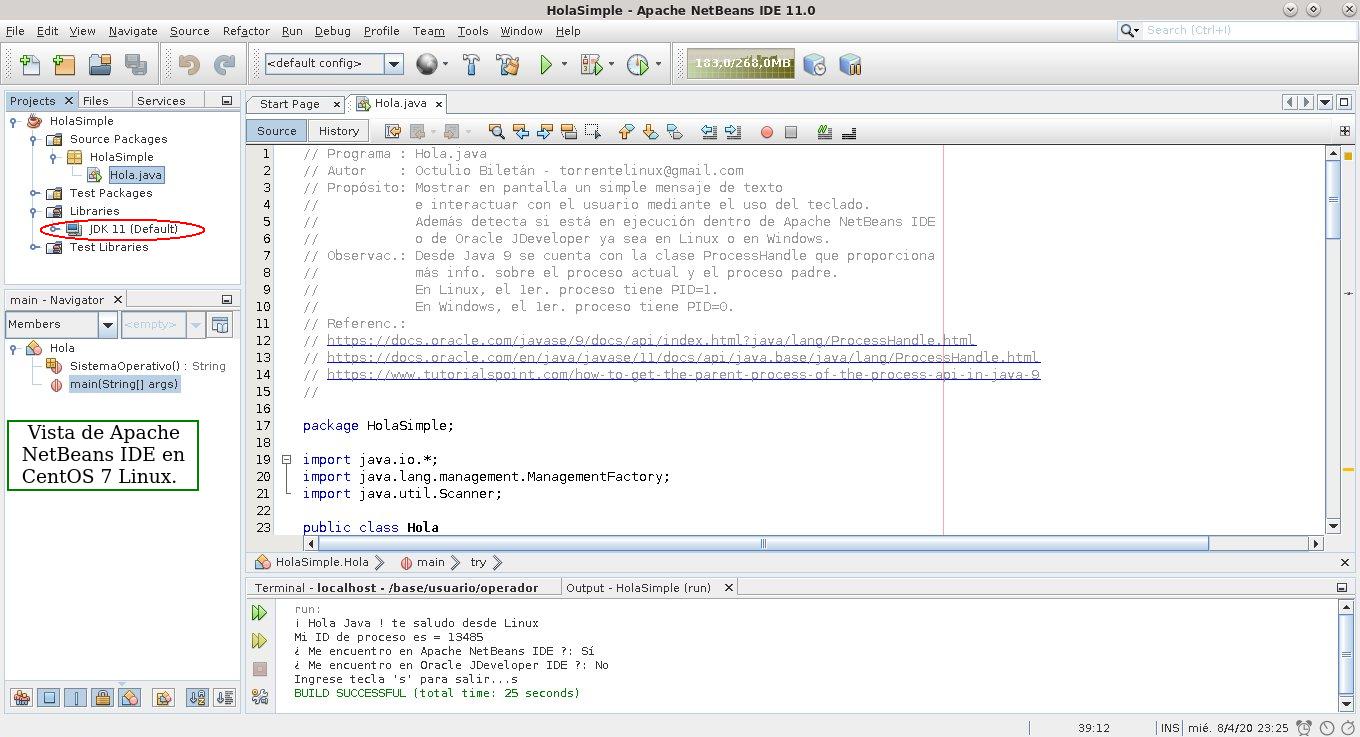Click the New Project toolbar icon

point(64,65)
